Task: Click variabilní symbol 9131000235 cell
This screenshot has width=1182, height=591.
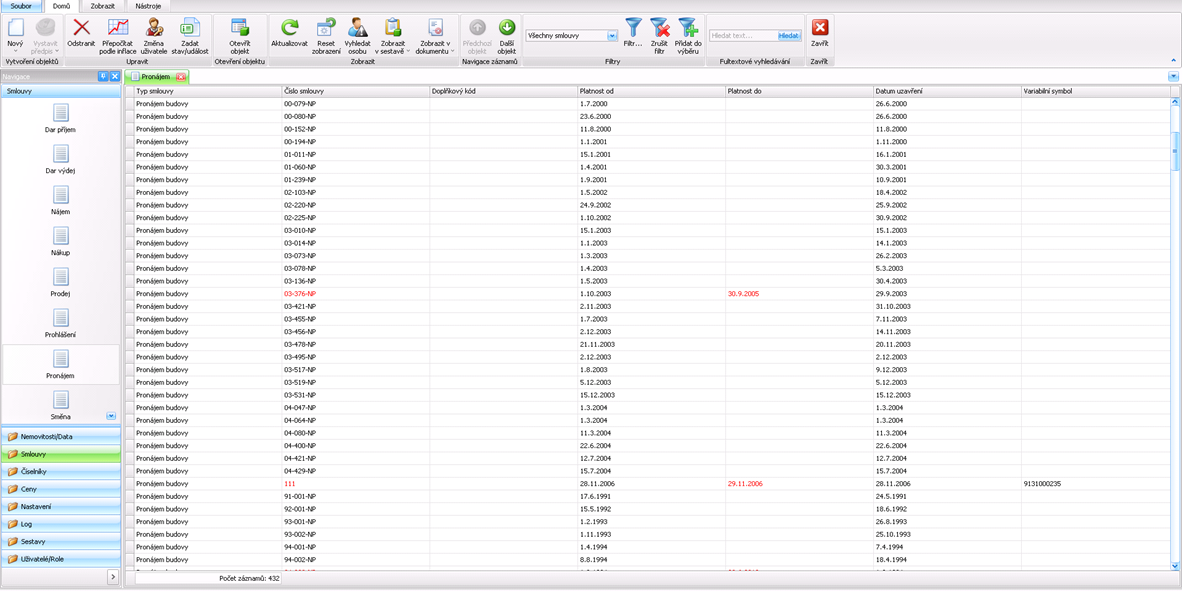Action: (x=1095, y=483)
